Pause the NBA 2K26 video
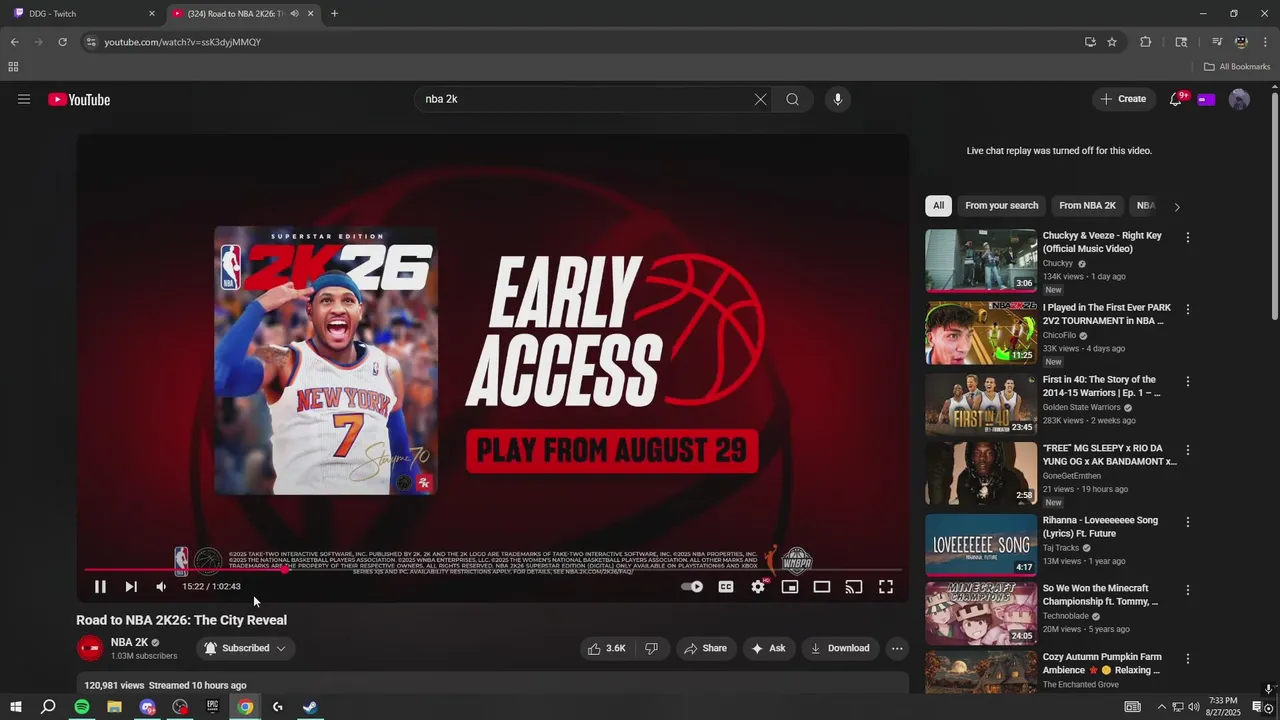 coord(100,587)
